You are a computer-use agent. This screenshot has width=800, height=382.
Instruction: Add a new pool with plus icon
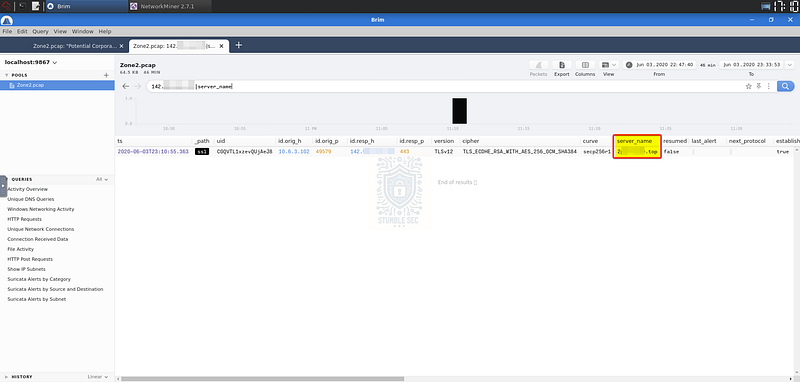coord(106,75)
